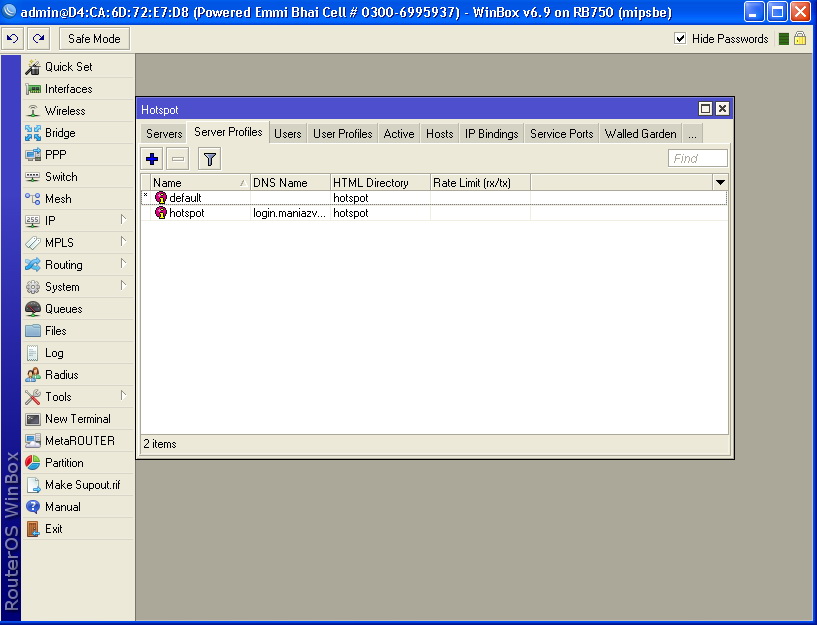
Task: Add a new server profile
Action: click(151, 158)
